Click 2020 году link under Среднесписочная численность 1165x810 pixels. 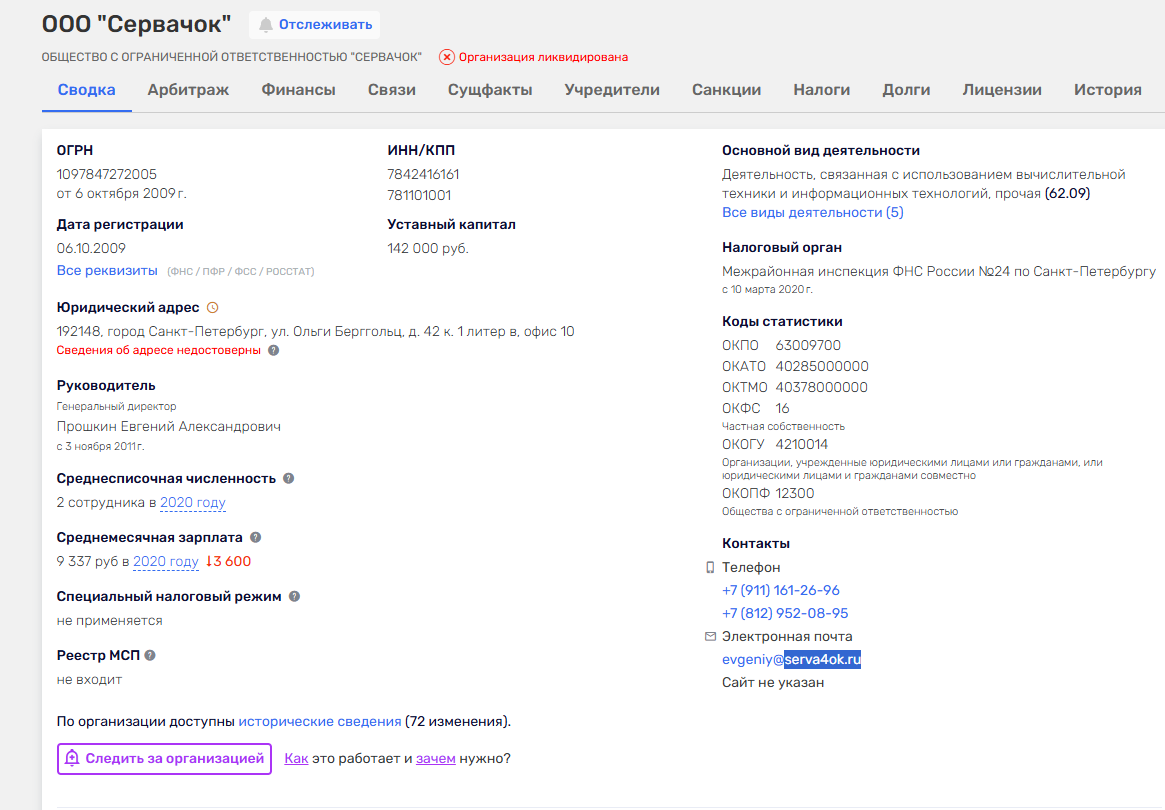click(x=192, y=503)
